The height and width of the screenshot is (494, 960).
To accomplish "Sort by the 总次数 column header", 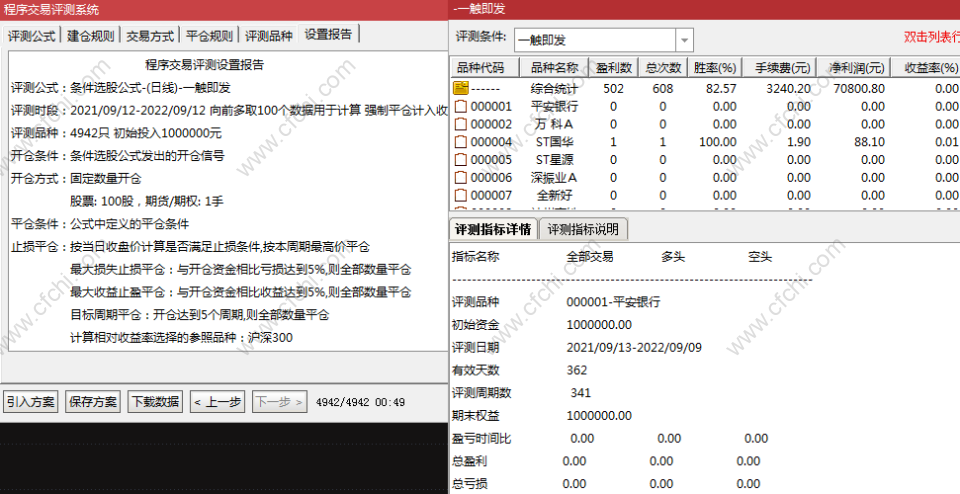I will pos(663,67).
